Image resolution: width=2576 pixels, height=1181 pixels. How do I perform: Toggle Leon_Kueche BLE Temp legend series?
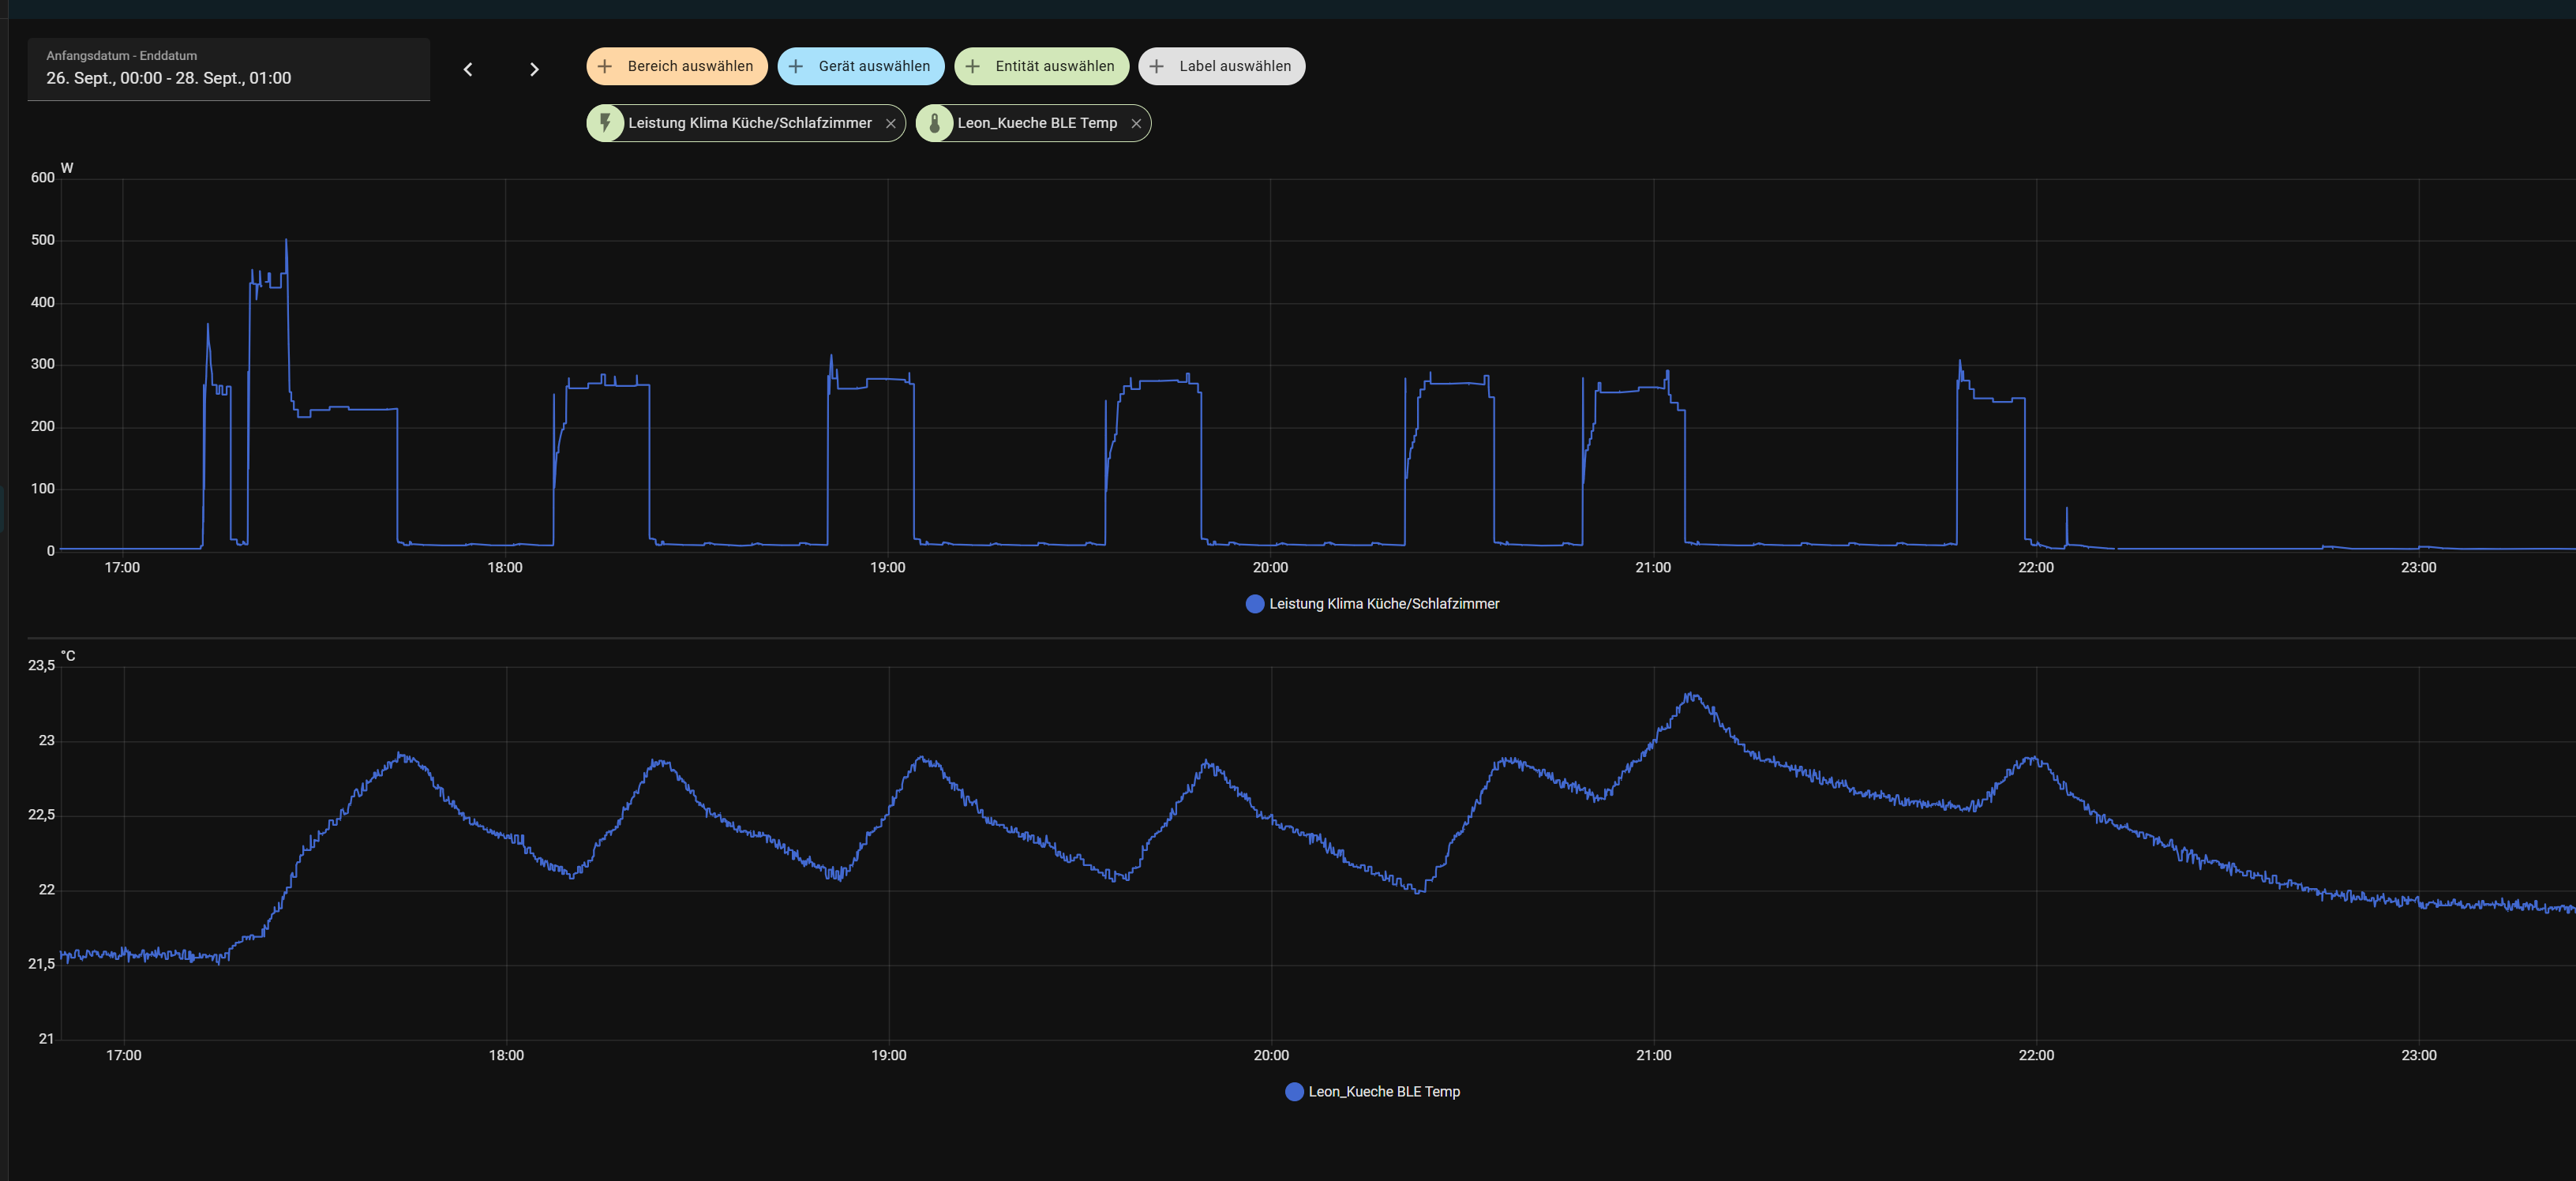click(x=1383, y=1092)
